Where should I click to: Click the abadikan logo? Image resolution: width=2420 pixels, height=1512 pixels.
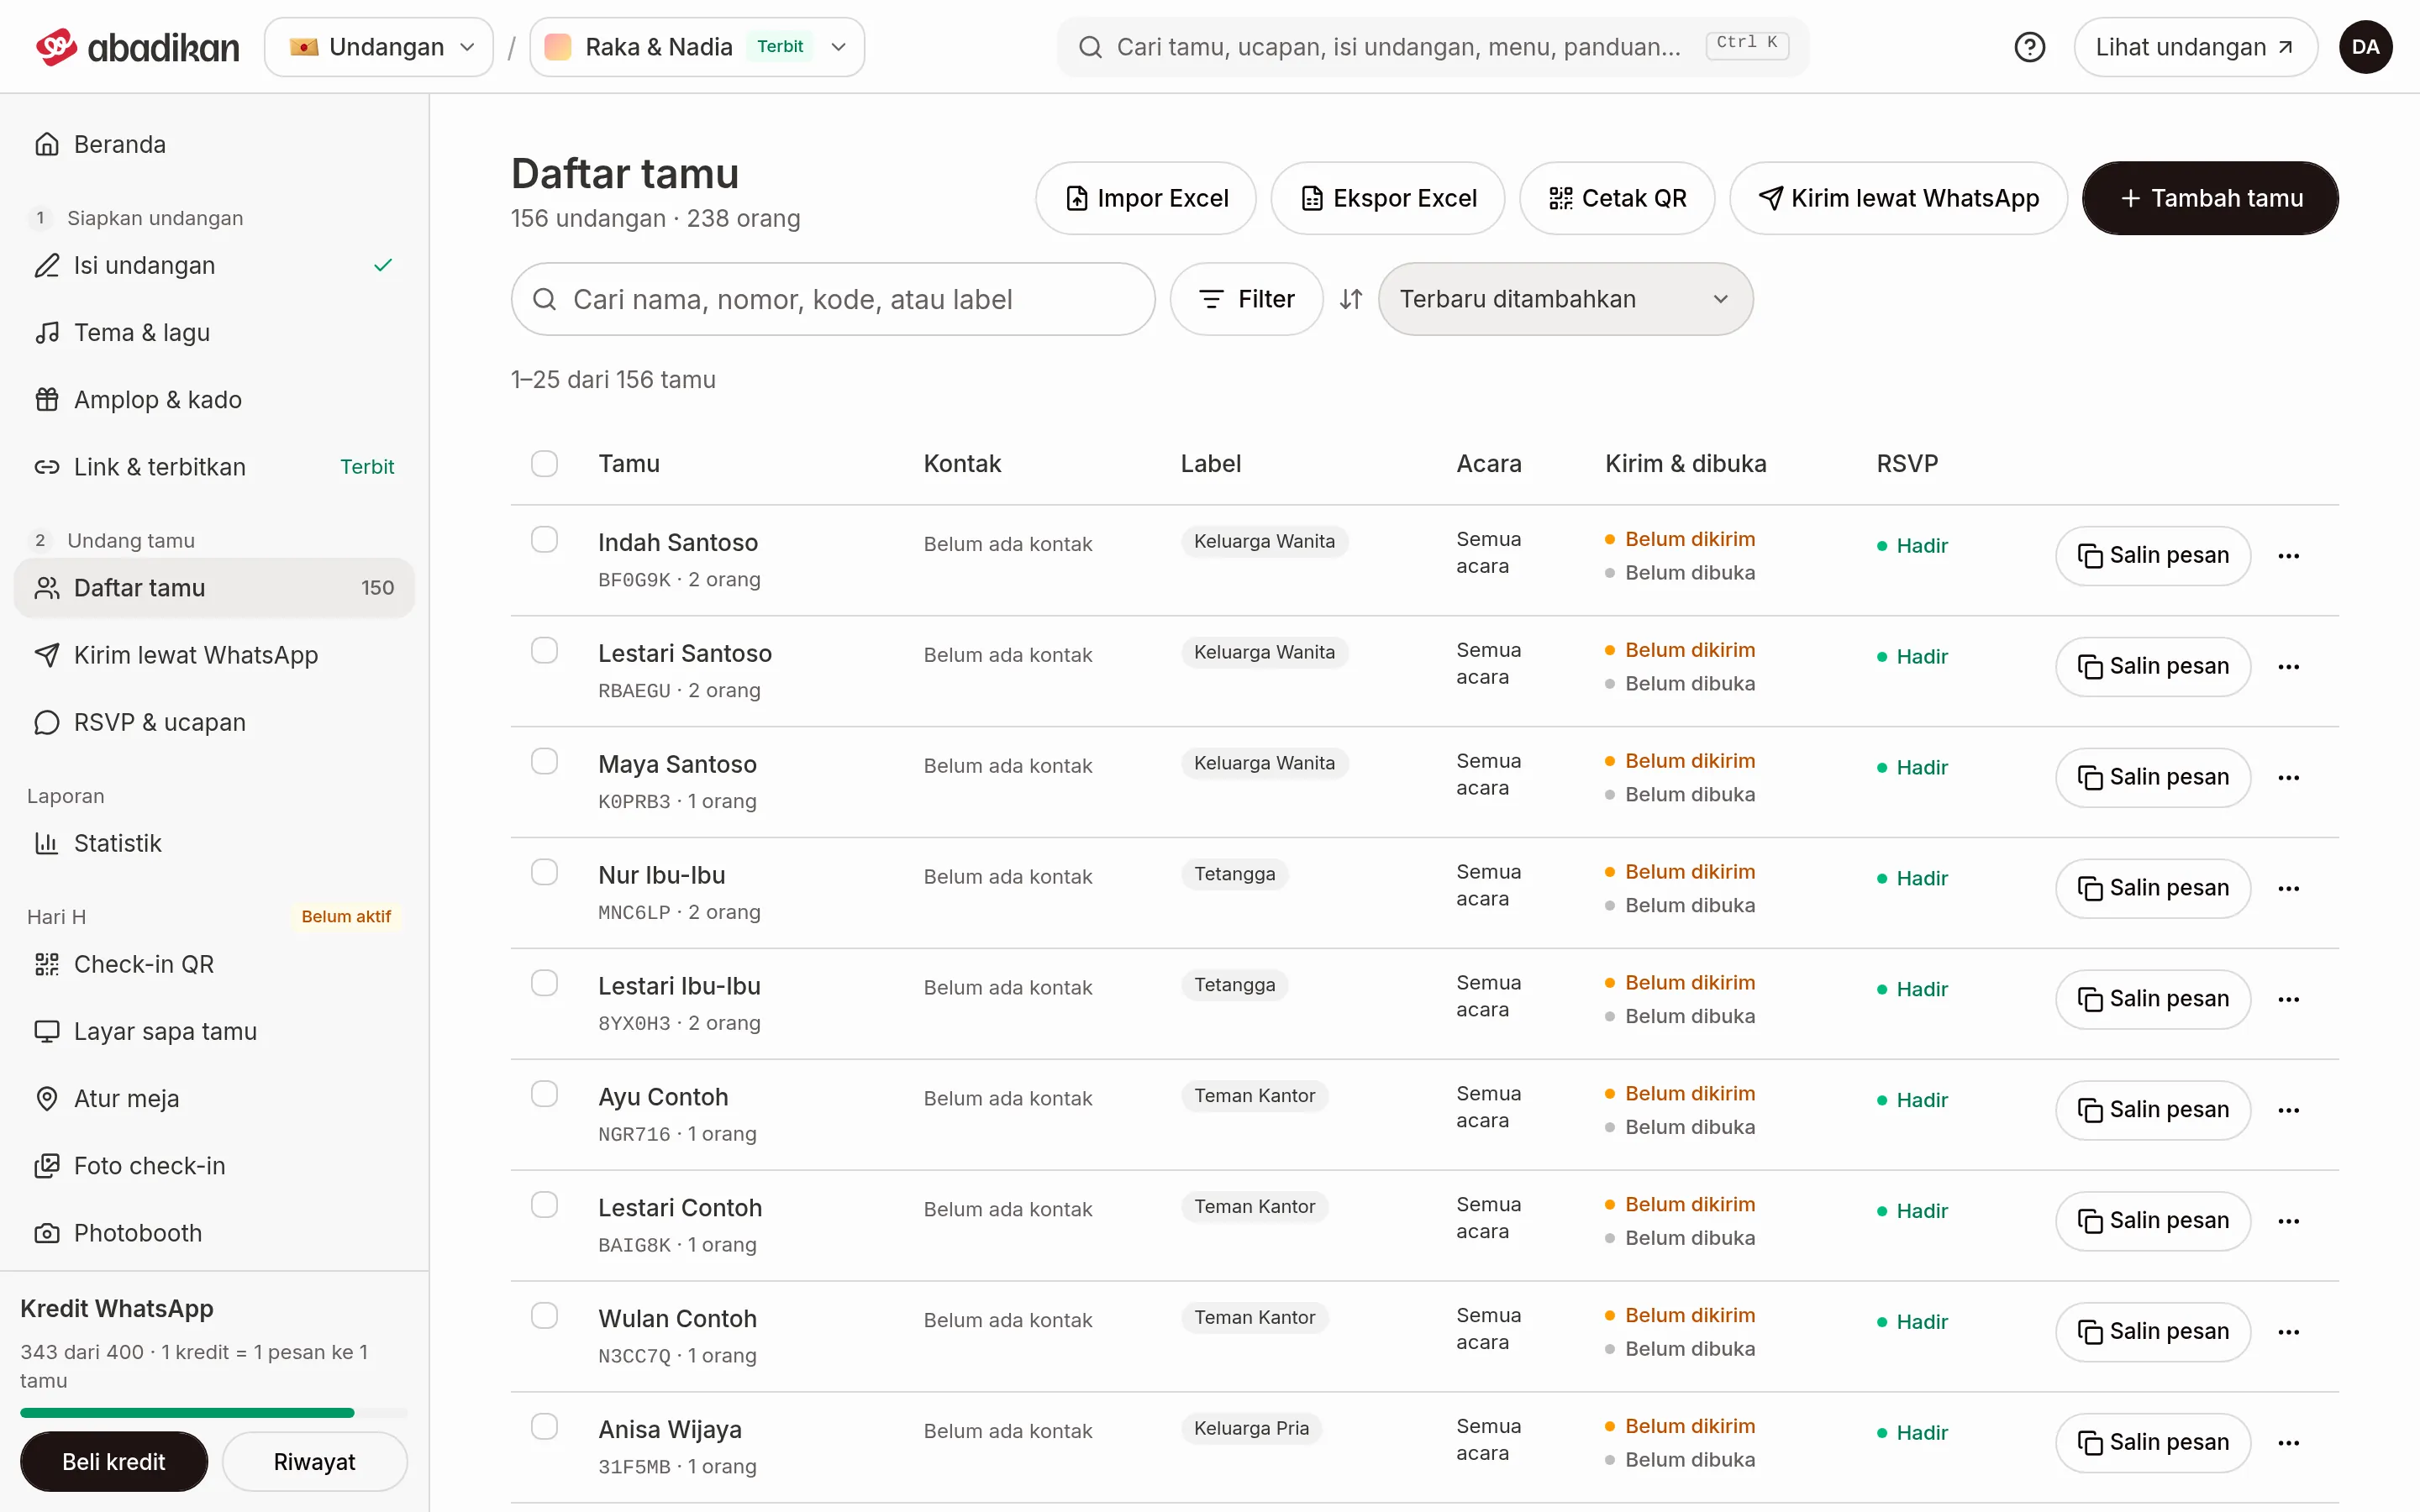[x=138, y=47]
